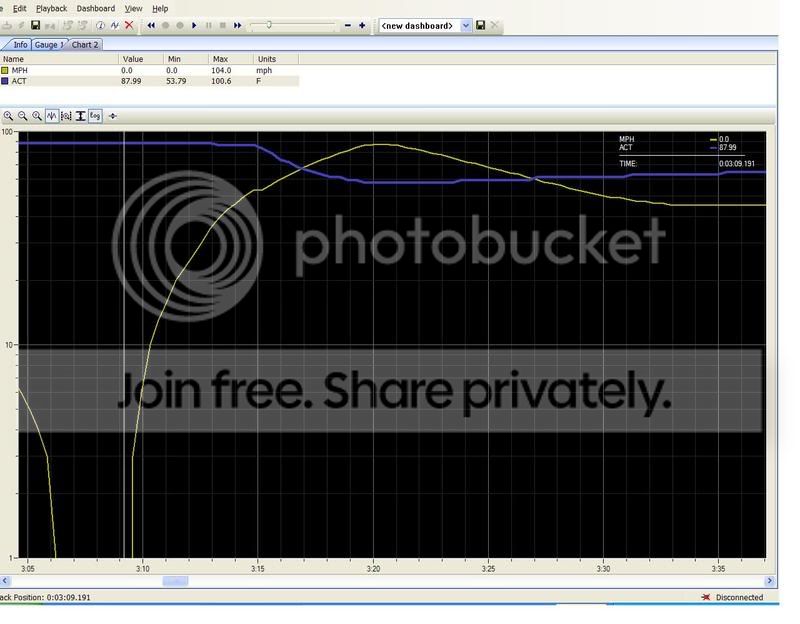800x624 pixels.
Task: Switch to the Gauge 1 tab
Action: (48, 44)
